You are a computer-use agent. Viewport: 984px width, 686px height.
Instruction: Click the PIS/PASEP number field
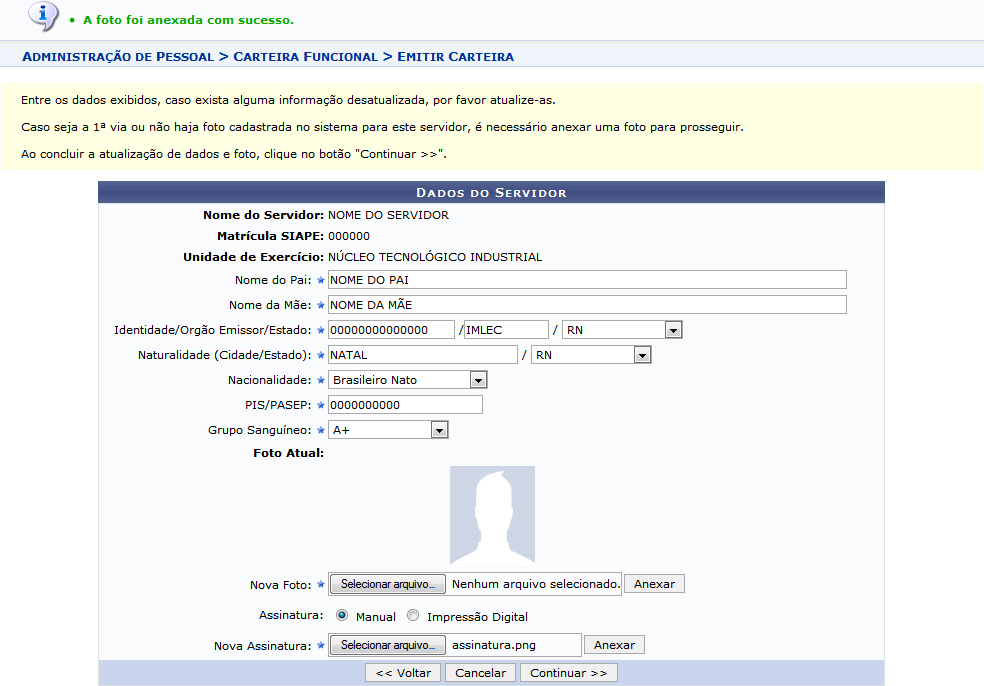pyautogui.click(x=405, y=405)
